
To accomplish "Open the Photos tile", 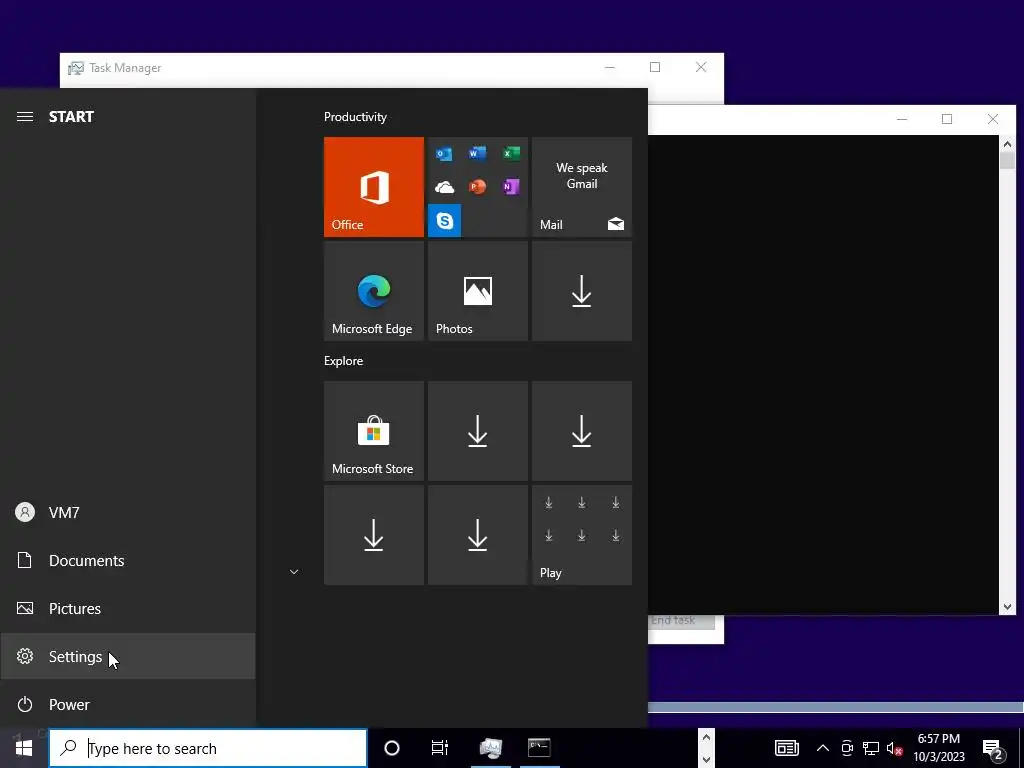I will pyautogui.click(x=477, y=291).
